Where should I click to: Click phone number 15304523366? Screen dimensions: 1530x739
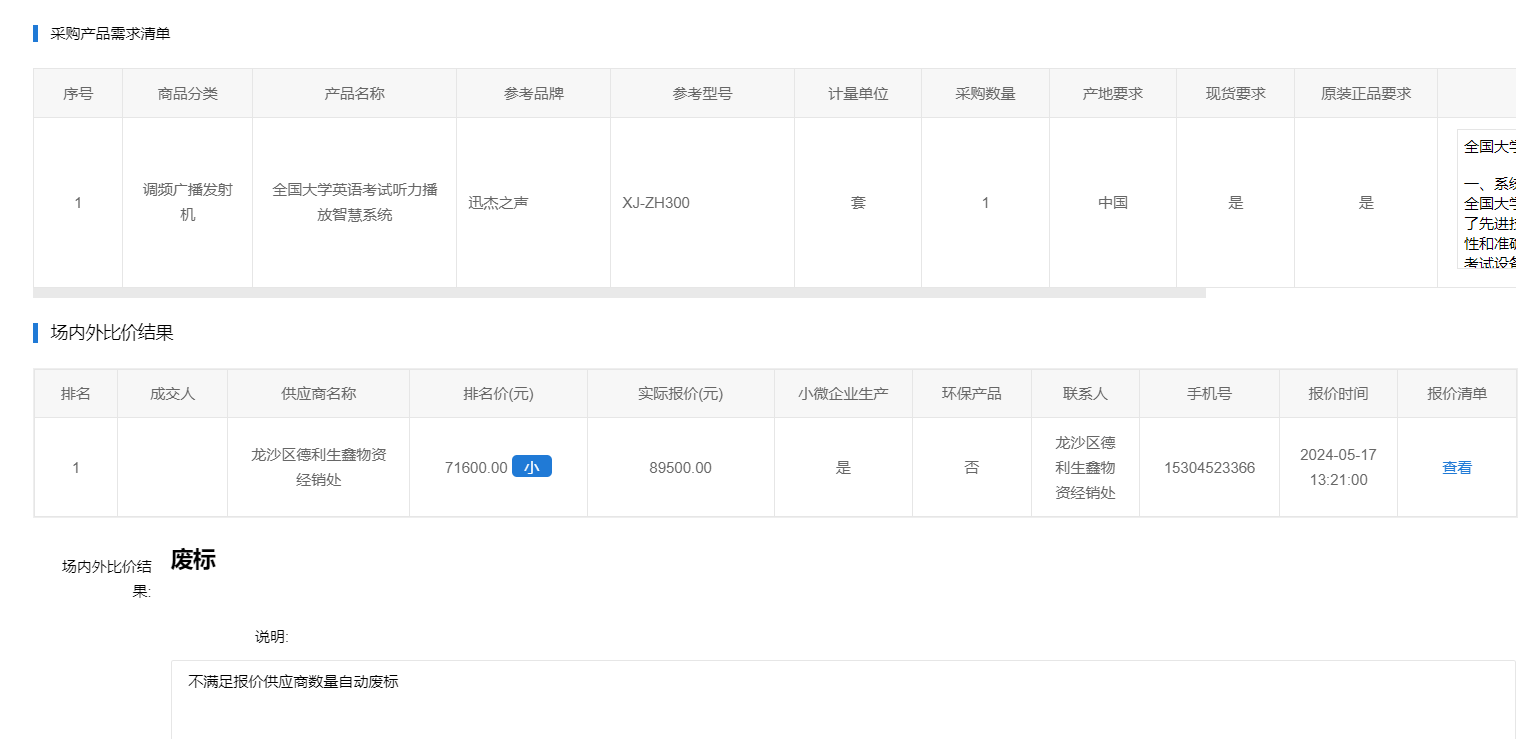click(x=1209, y=468)
